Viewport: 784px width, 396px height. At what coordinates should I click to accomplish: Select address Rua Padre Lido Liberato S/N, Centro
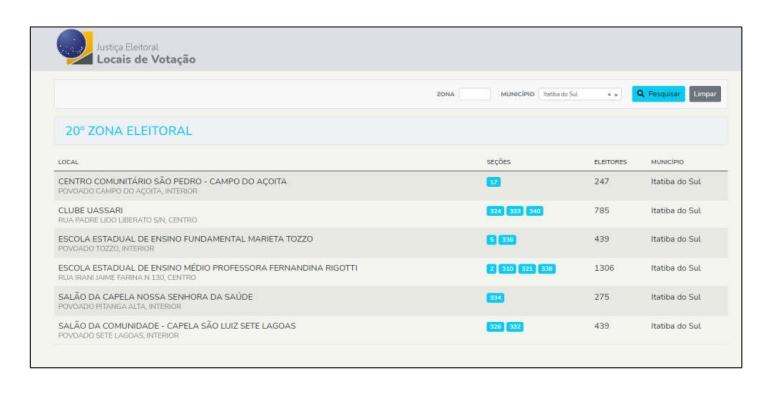click(128, 220)
